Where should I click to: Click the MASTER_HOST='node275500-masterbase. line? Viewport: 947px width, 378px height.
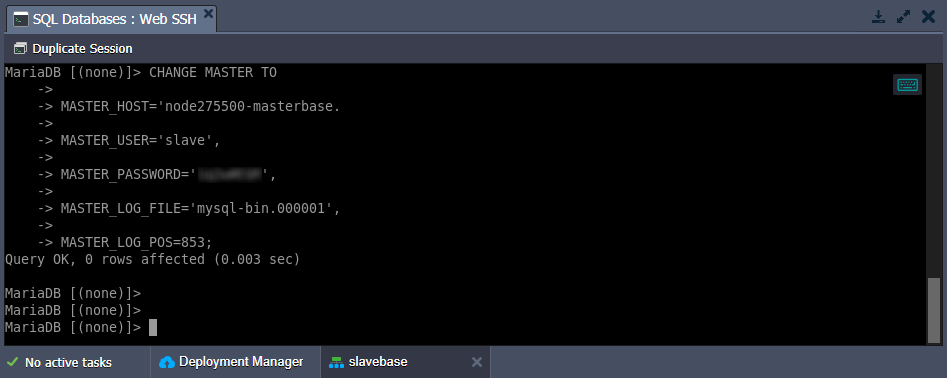pyautogui.click(x=200, y=107)
